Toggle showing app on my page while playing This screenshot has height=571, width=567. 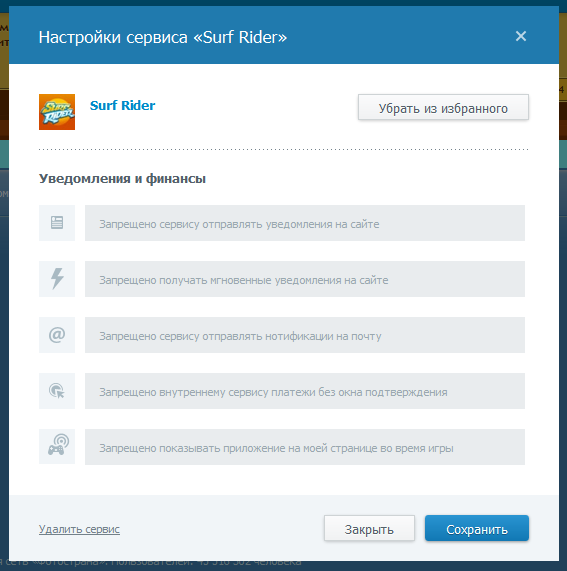point(305,447)
